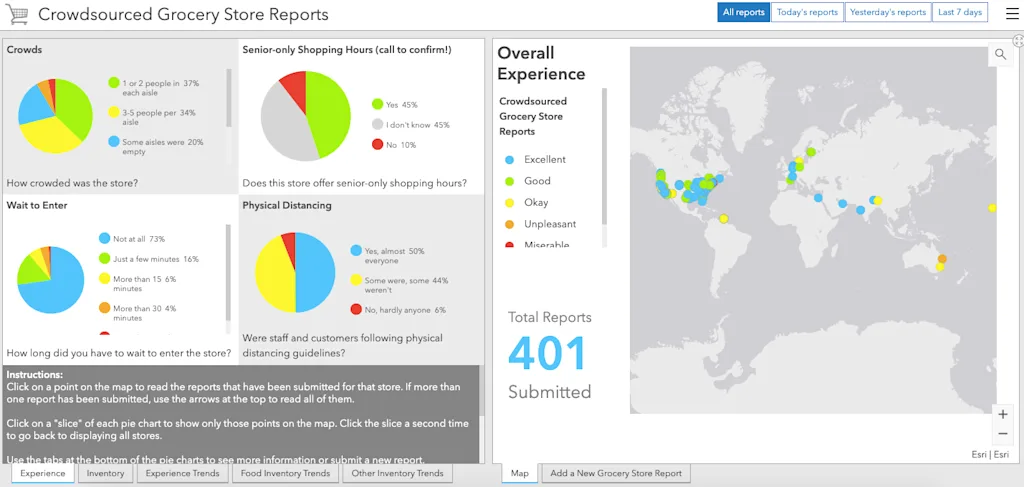The height and width of the screenshot is (487, 1024).
Task: Click the Instructions heading
Action: pos(35,375)
